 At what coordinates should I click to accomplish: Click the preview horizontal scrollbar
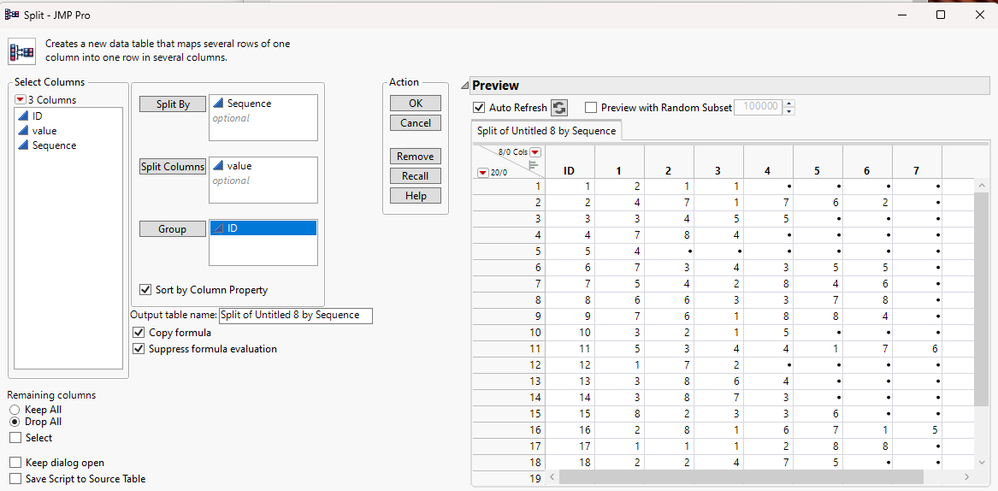[x=741, y=476]
